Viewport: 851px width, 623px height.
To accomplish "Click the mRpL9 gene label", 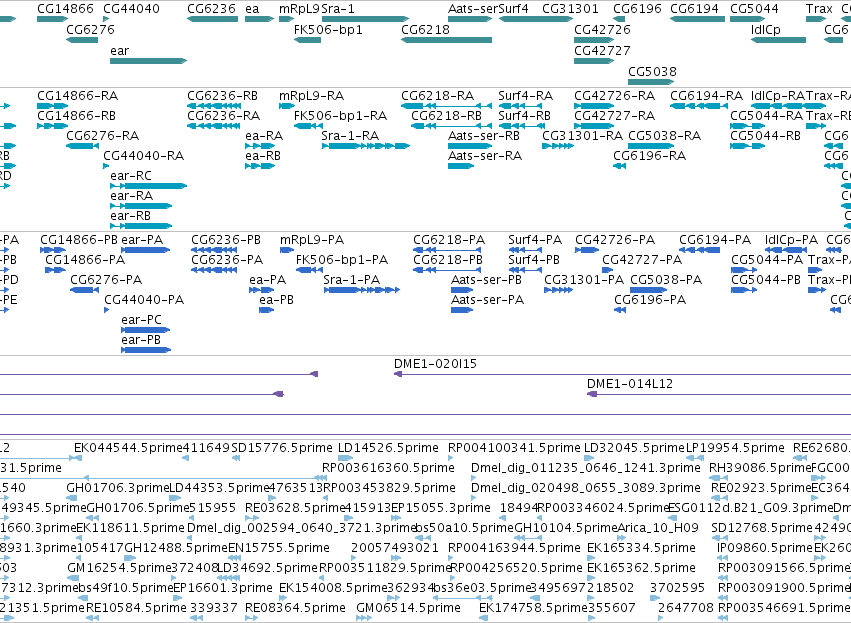I will pos(299,9).
